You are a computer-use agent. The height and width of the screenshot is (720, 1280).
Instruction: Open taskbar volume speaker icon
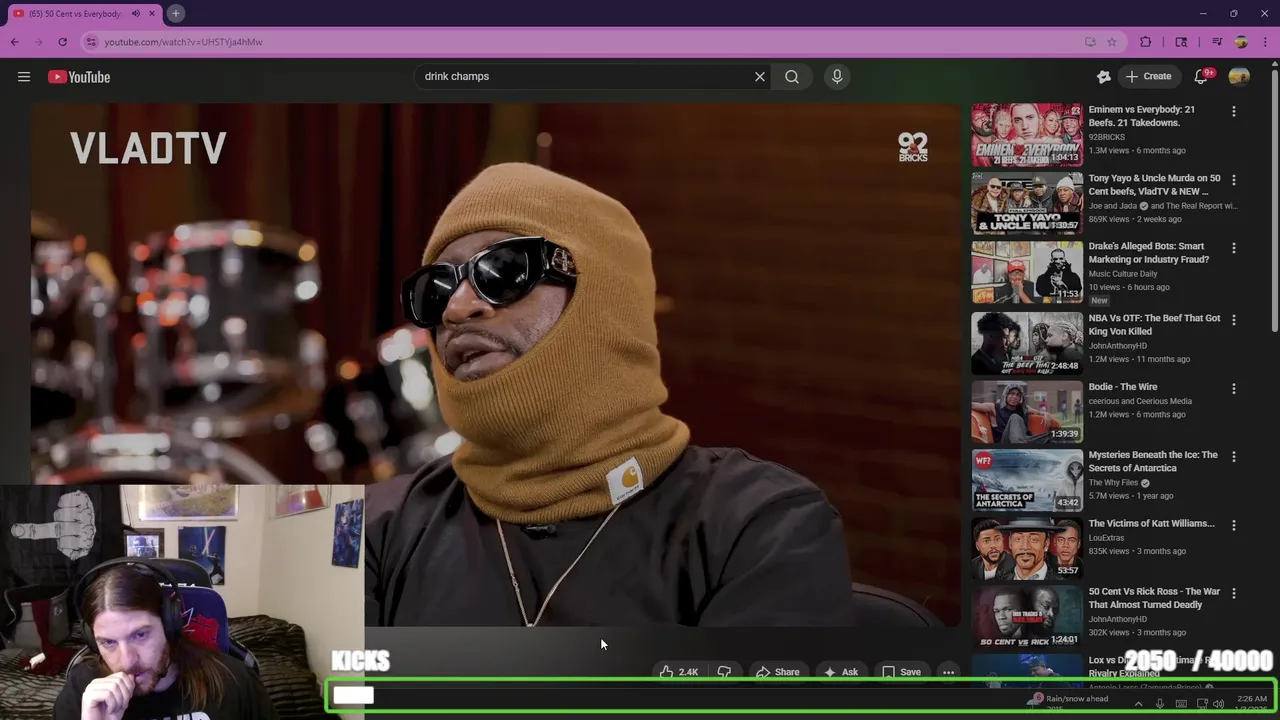(x=1218, y=704)
